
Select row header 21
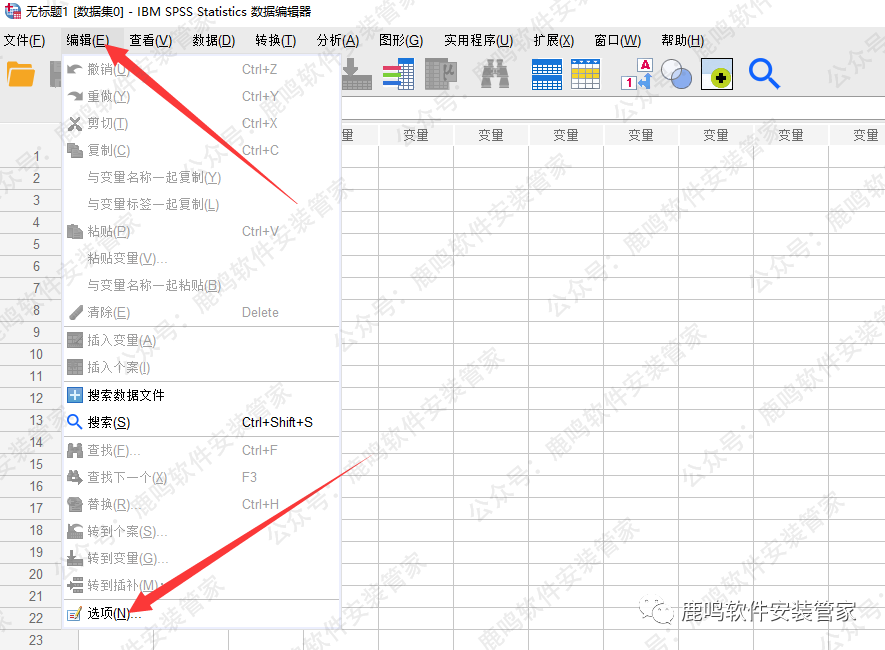point(31,596)
